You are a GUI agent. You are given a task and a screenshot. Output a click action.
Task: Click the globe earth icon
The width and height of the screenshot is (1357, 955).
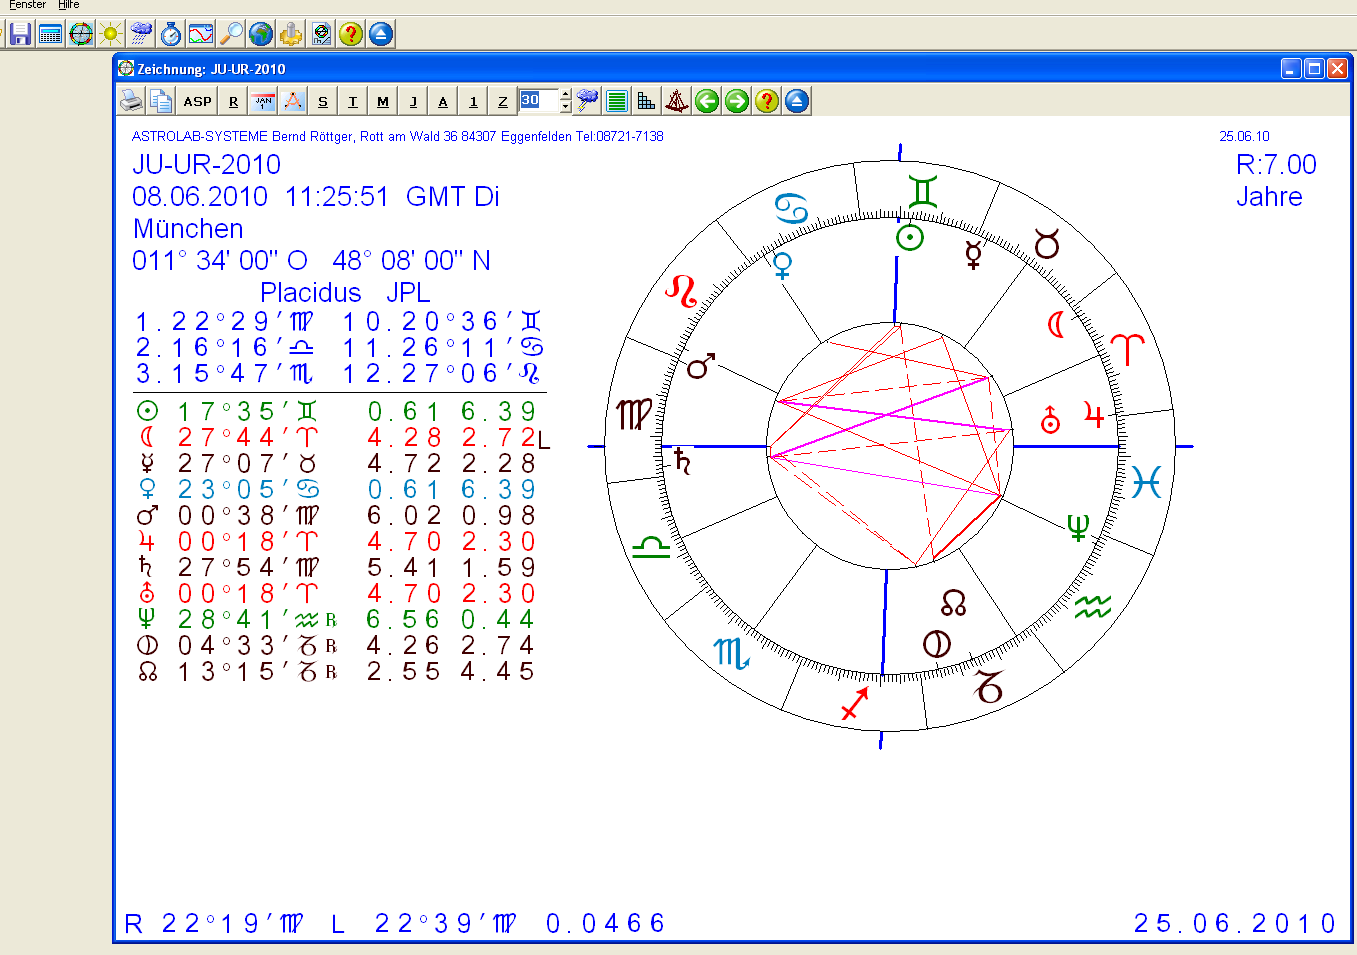[x=261, y=34]
